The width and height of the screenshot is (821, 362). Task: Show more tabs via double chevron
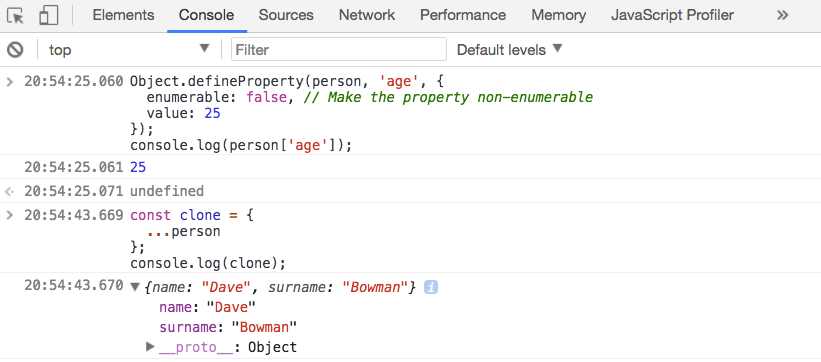(x=782, y=15)
